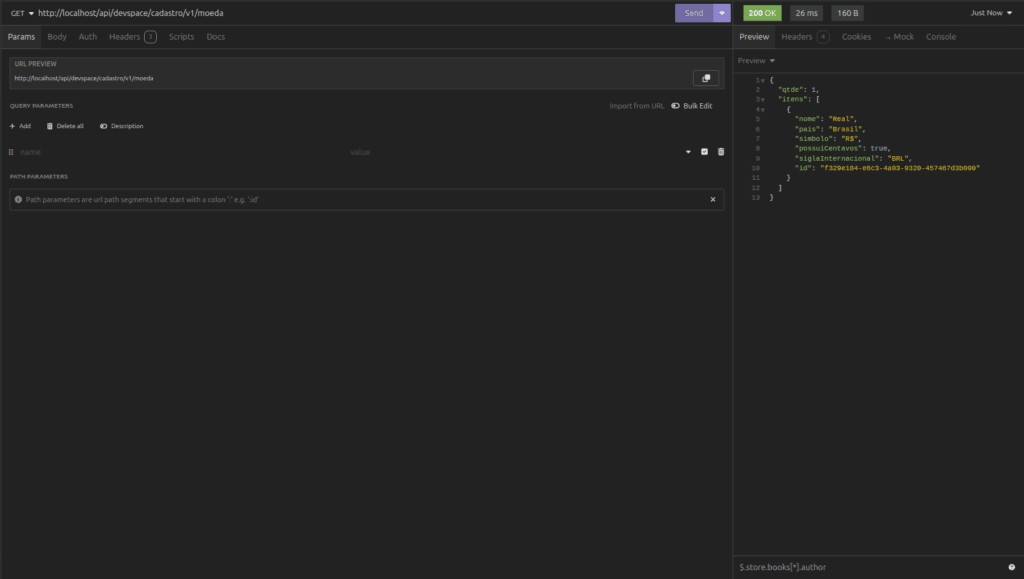
Task: Click the "id" UUID value in response
Action: [900, 168]
